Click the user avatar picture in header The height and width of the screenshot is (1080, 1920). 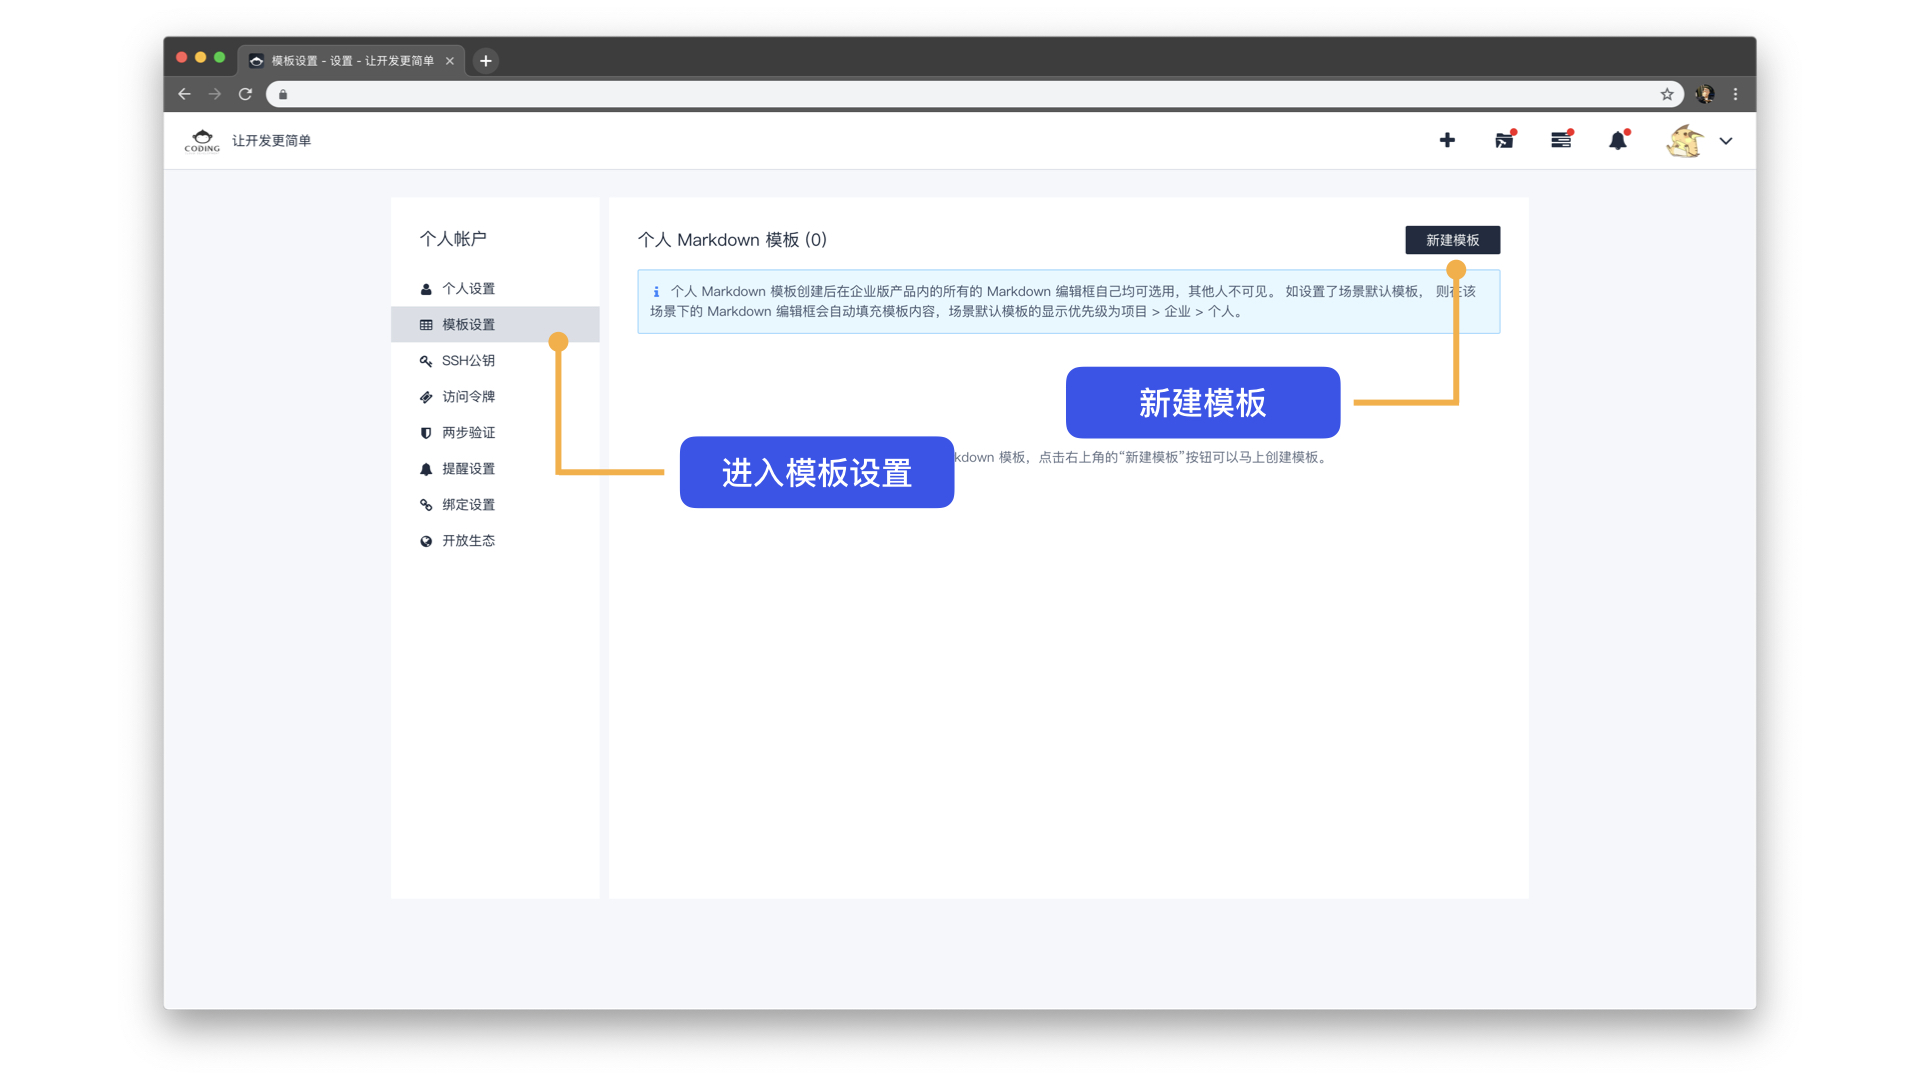[x=1684, y=141]
